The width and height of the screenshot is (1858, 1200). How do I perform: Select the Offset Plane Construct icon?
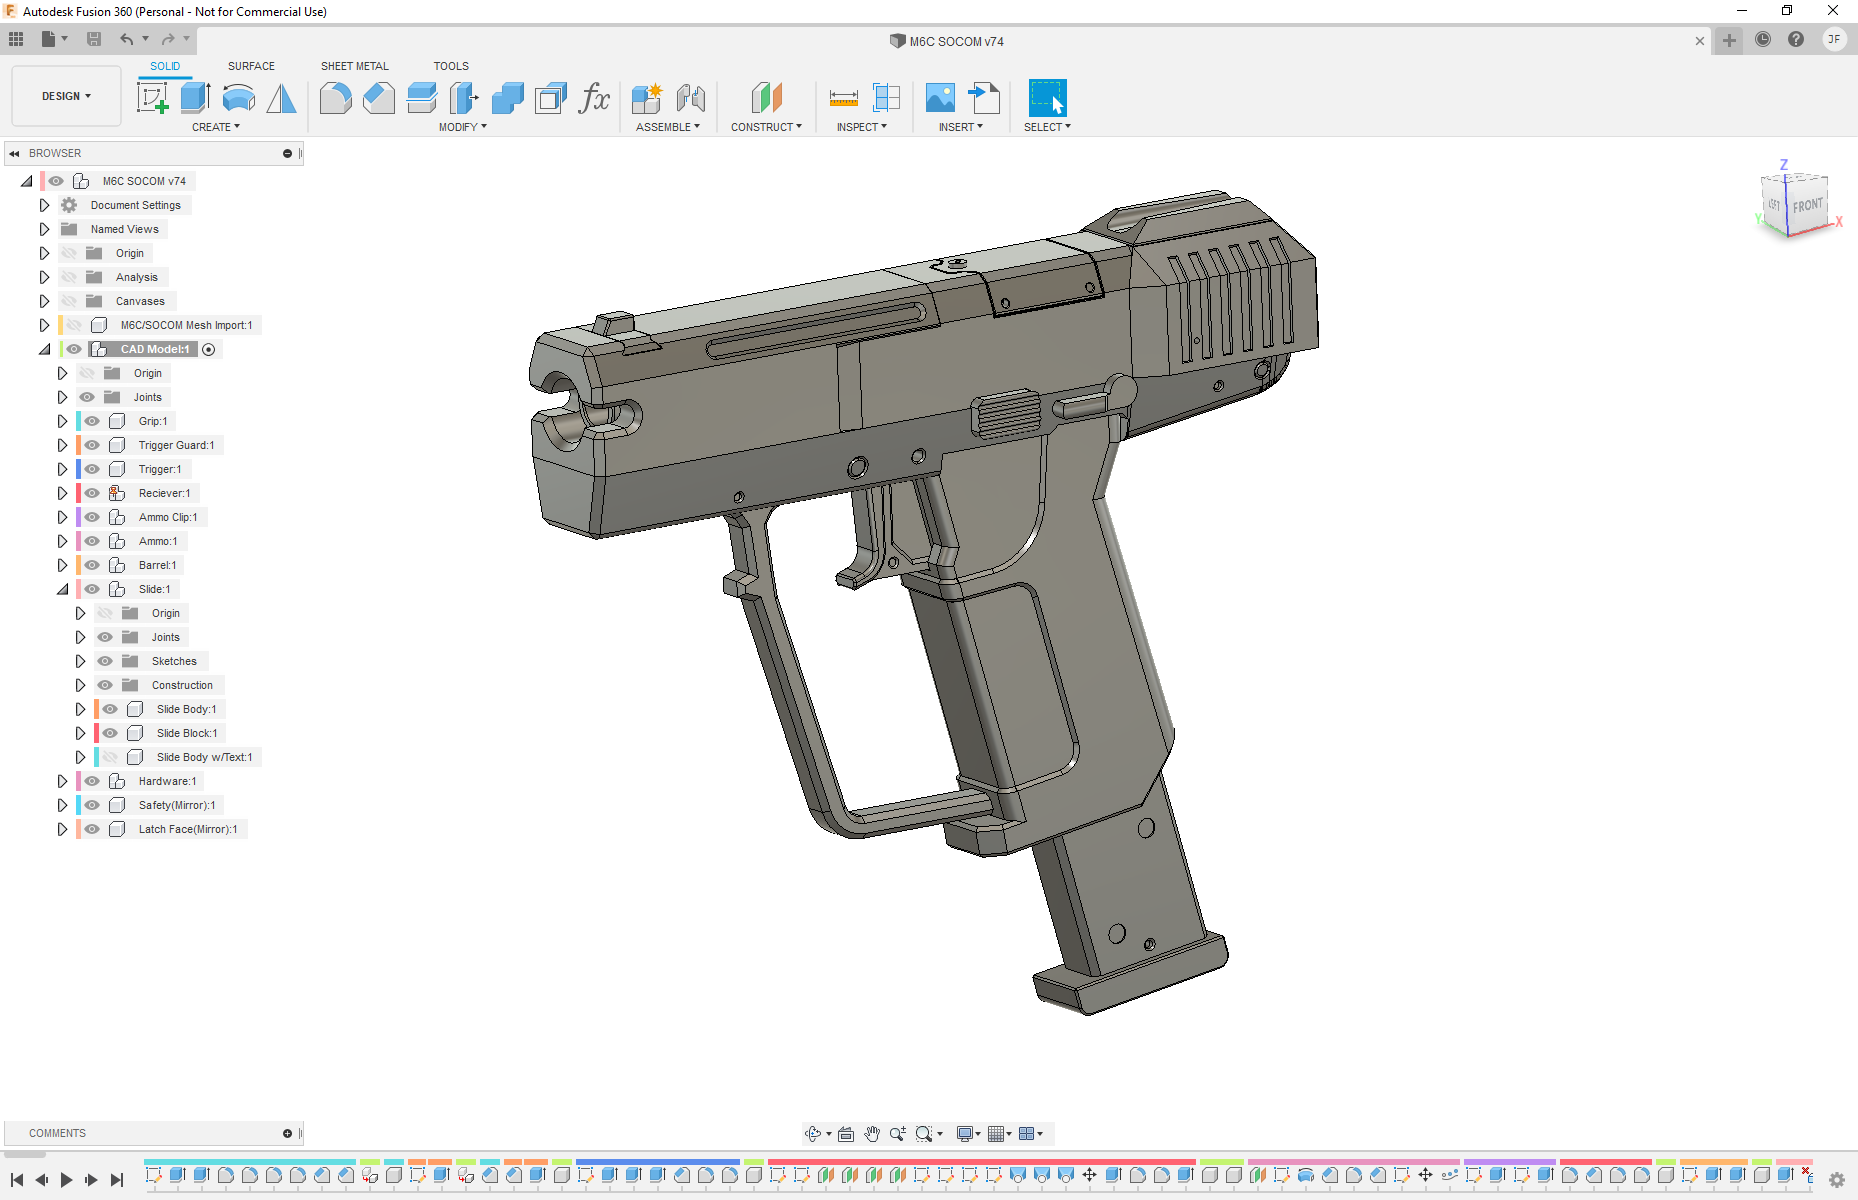(766, 98)
